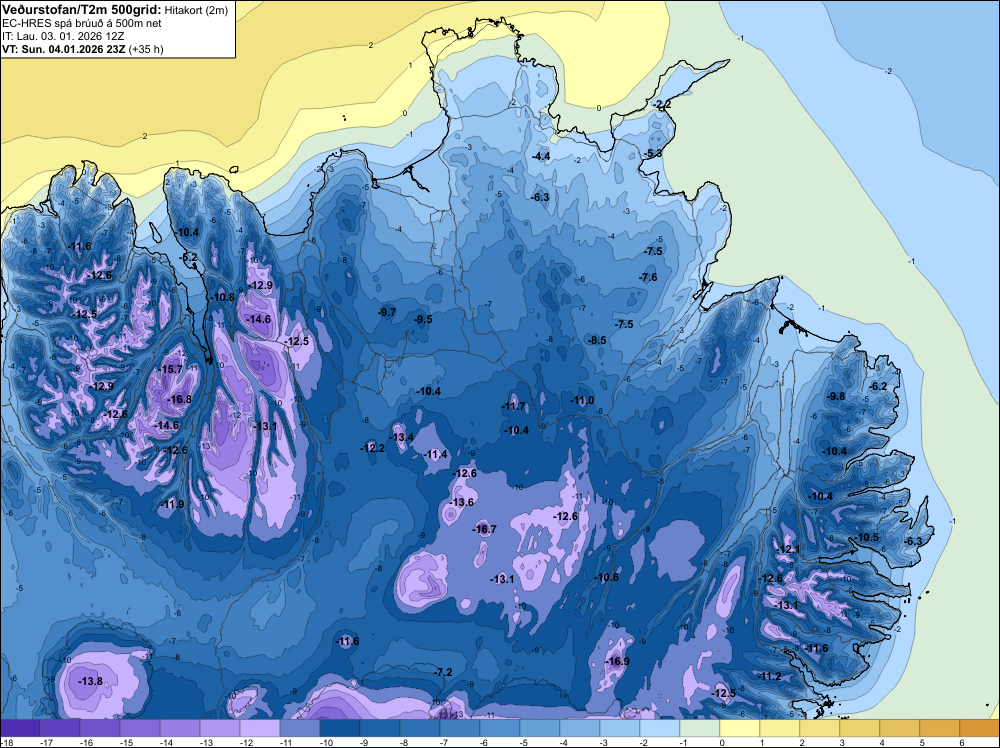Click the 'Hitakort (2m)' subtitle text
The image size is (1000, 748).
[196, 10]
